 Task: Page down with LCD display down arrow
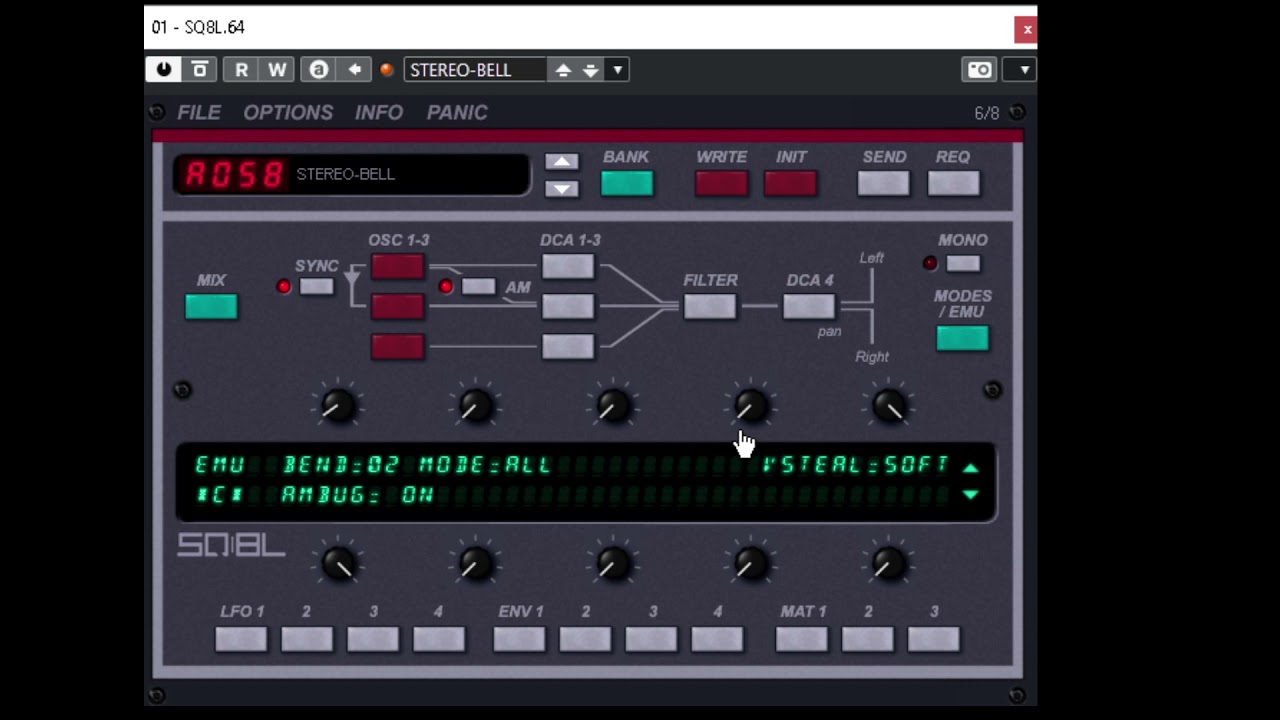coord(970,494)
